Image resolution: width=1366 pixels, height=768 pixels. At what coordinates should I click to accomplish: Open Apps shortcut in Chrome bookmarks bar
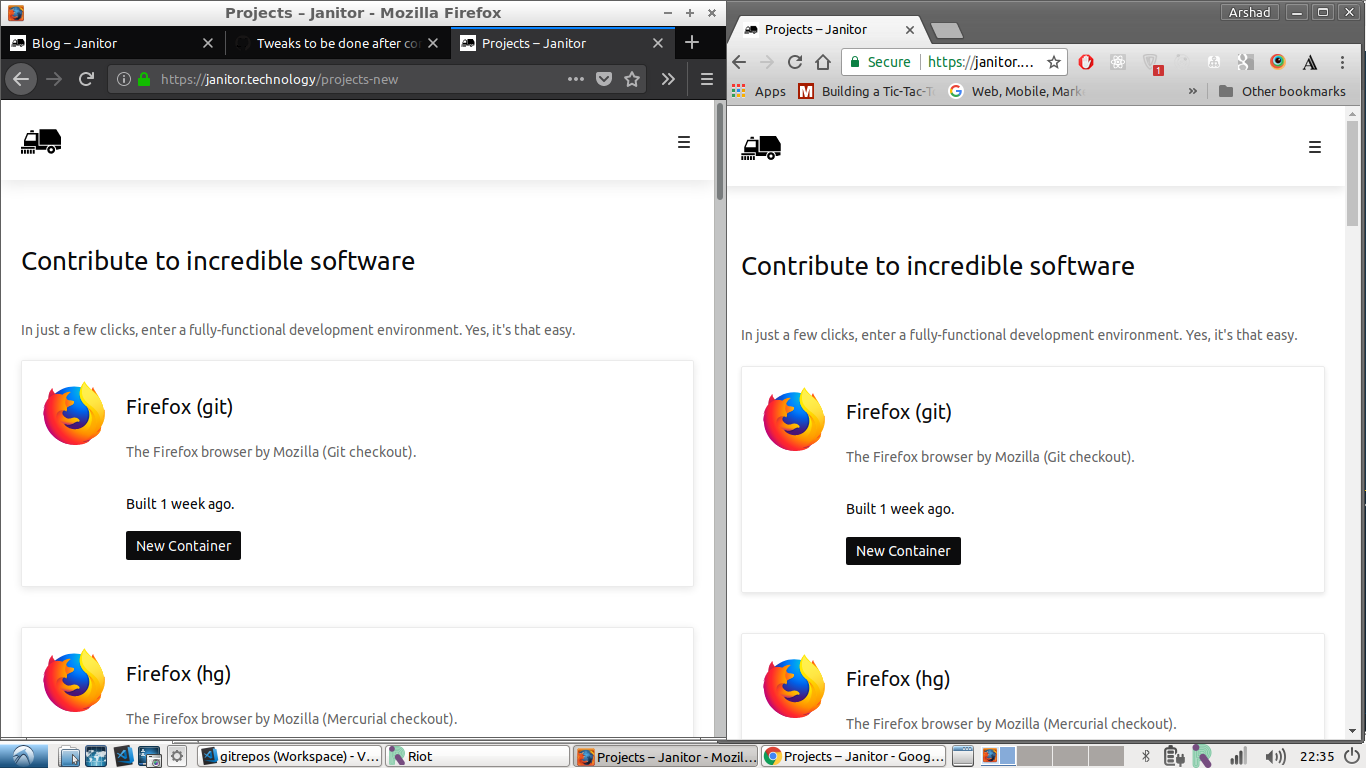(759, 91)
